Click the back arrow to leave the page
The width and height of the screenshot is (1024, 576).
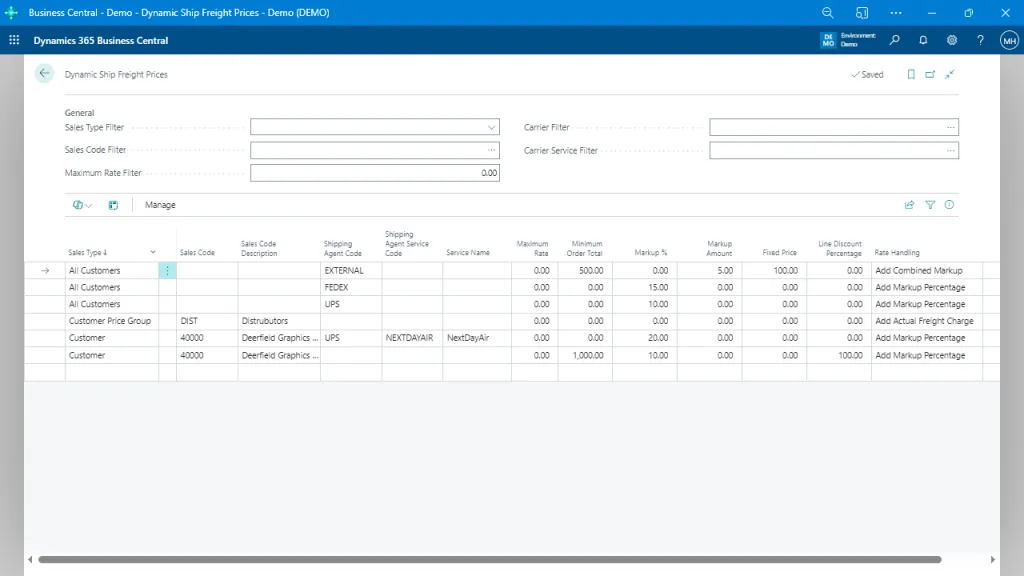point(42,73)
